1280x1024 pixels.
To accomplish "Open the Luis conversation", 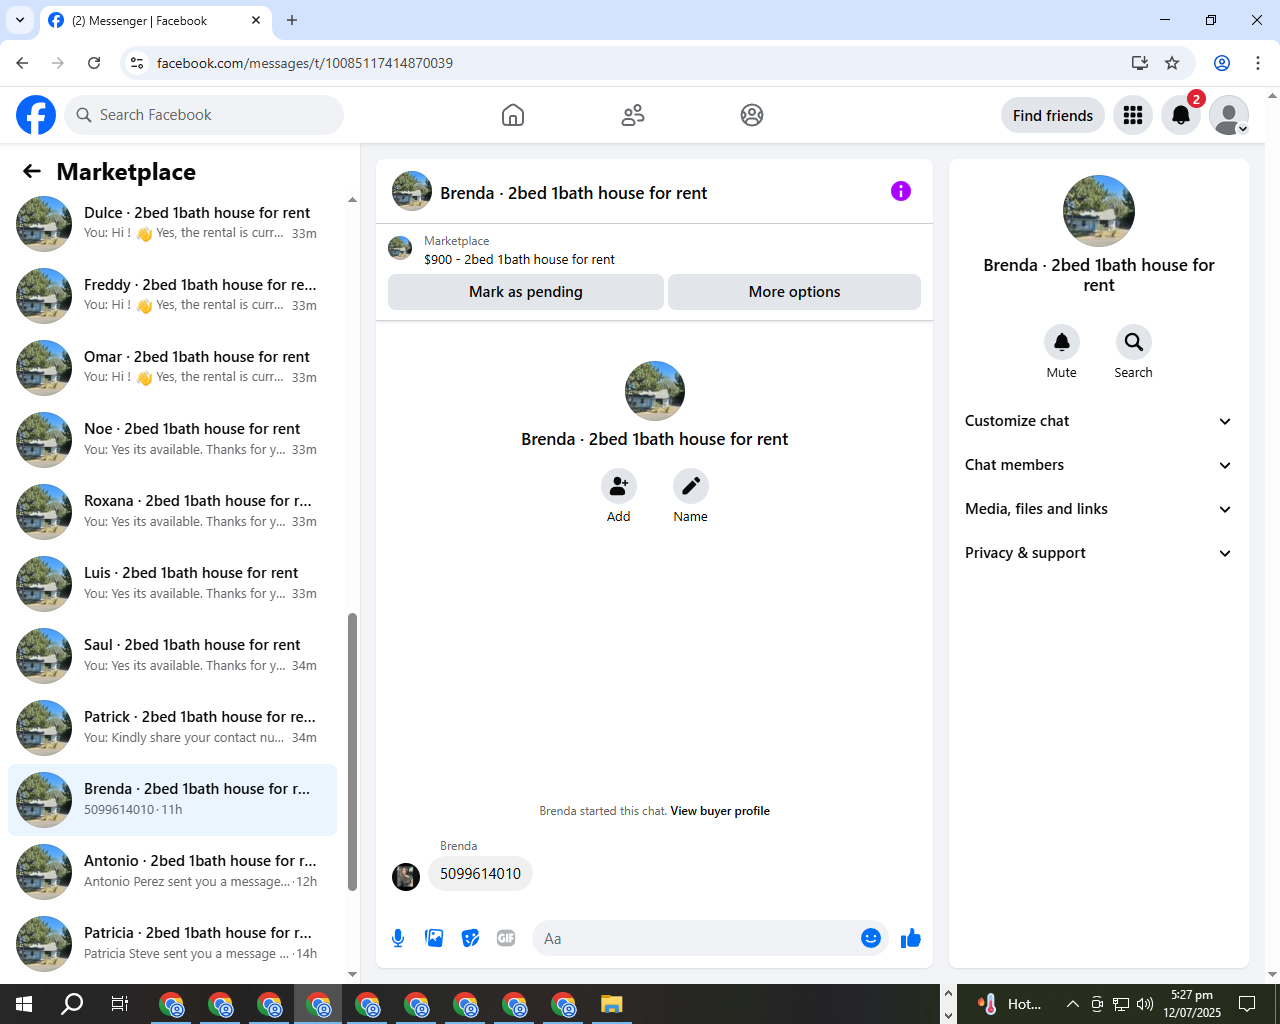I will pos(172,583).
